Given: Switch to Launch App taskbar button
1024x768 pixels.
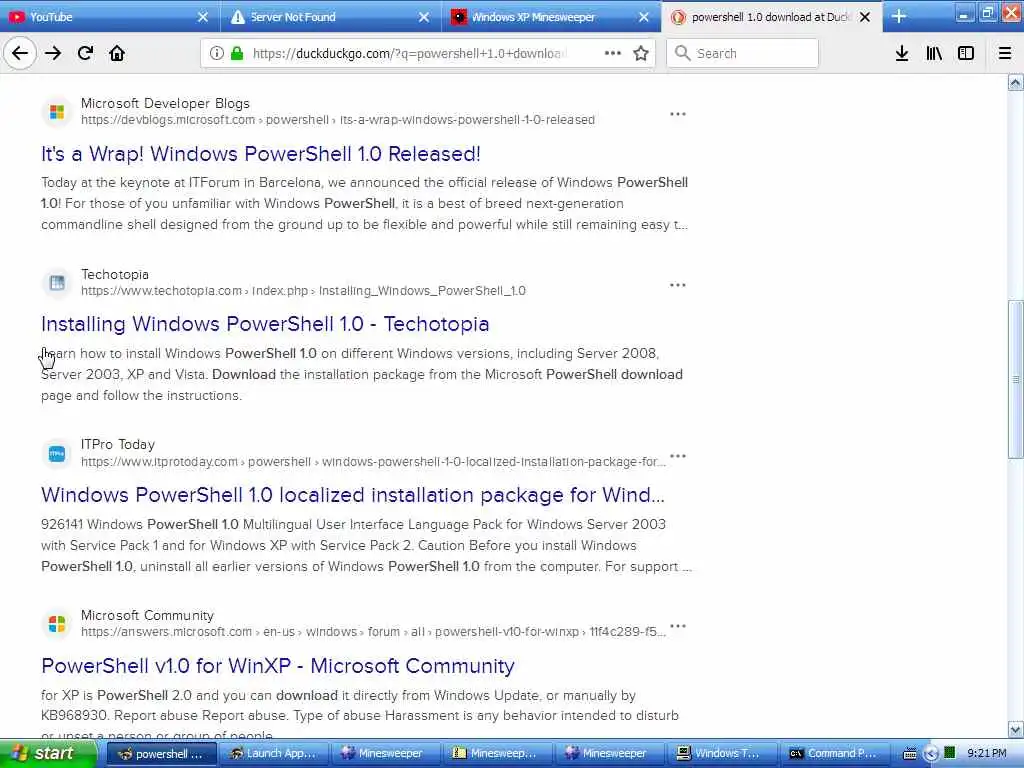Looking at the screenshot, I should (273, 754).
